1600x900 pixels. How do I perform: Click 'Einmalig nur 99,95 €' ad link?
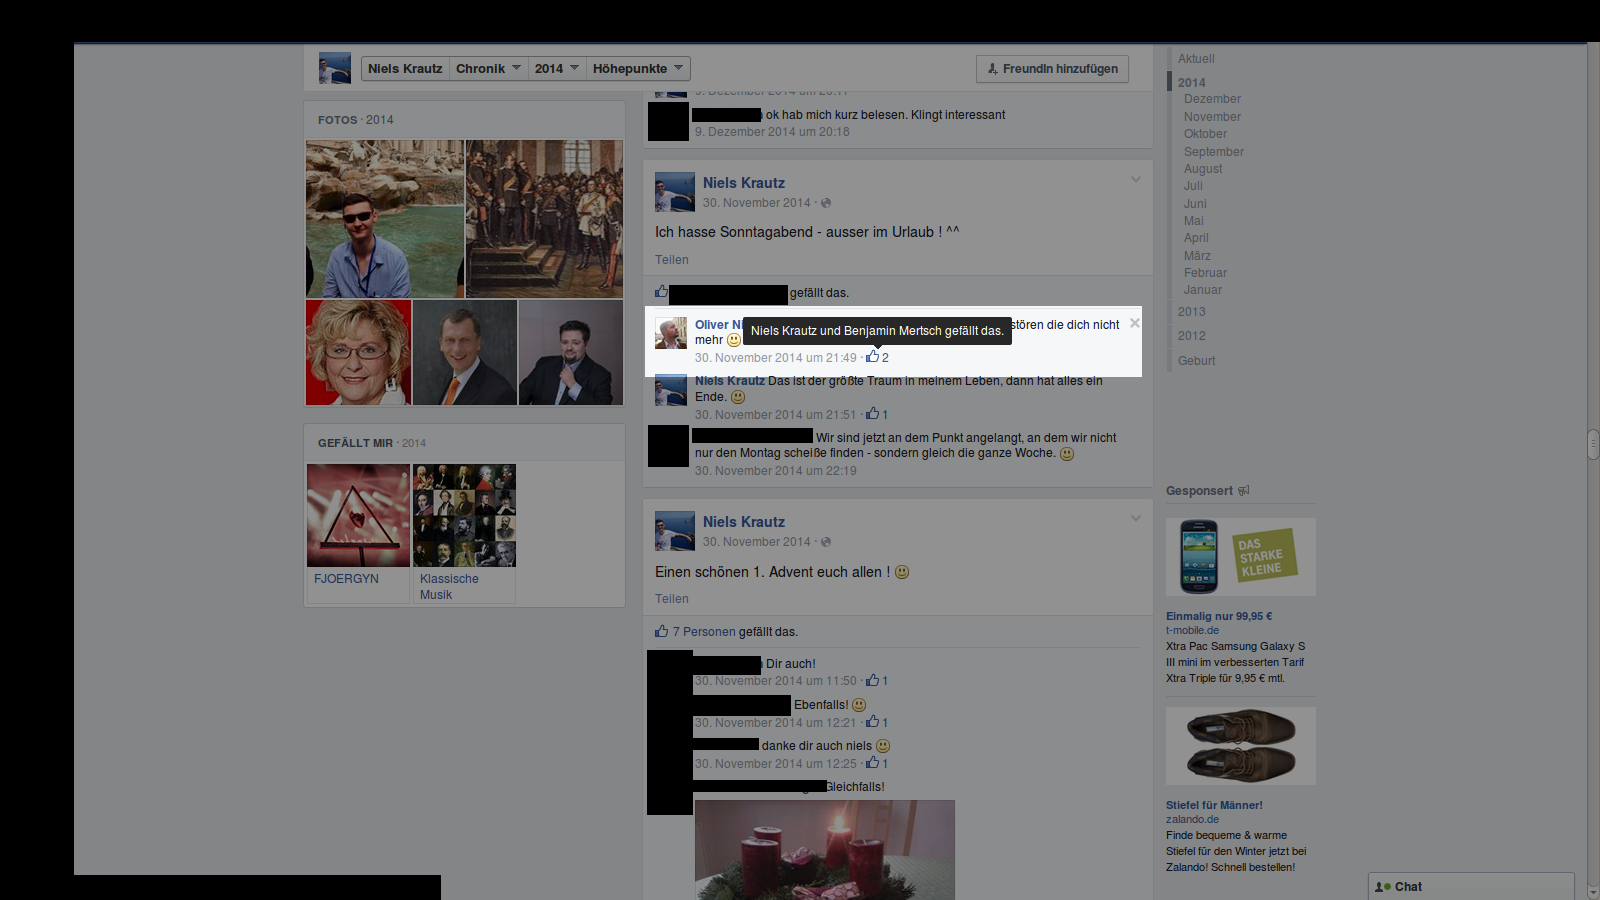click(x=1219, y=616)
